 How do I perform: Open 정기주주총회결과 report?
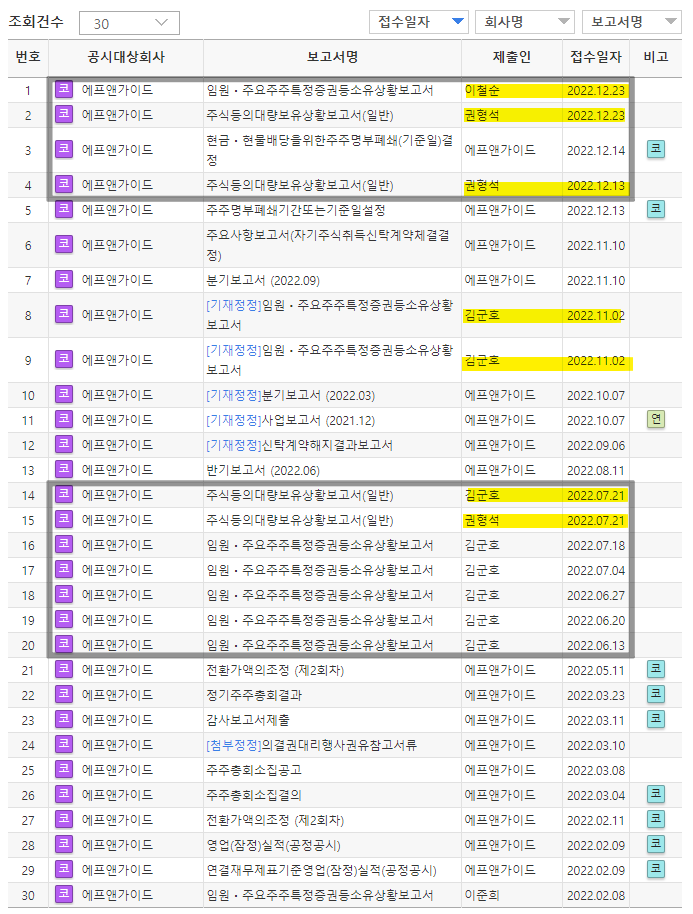coord(254,695)
